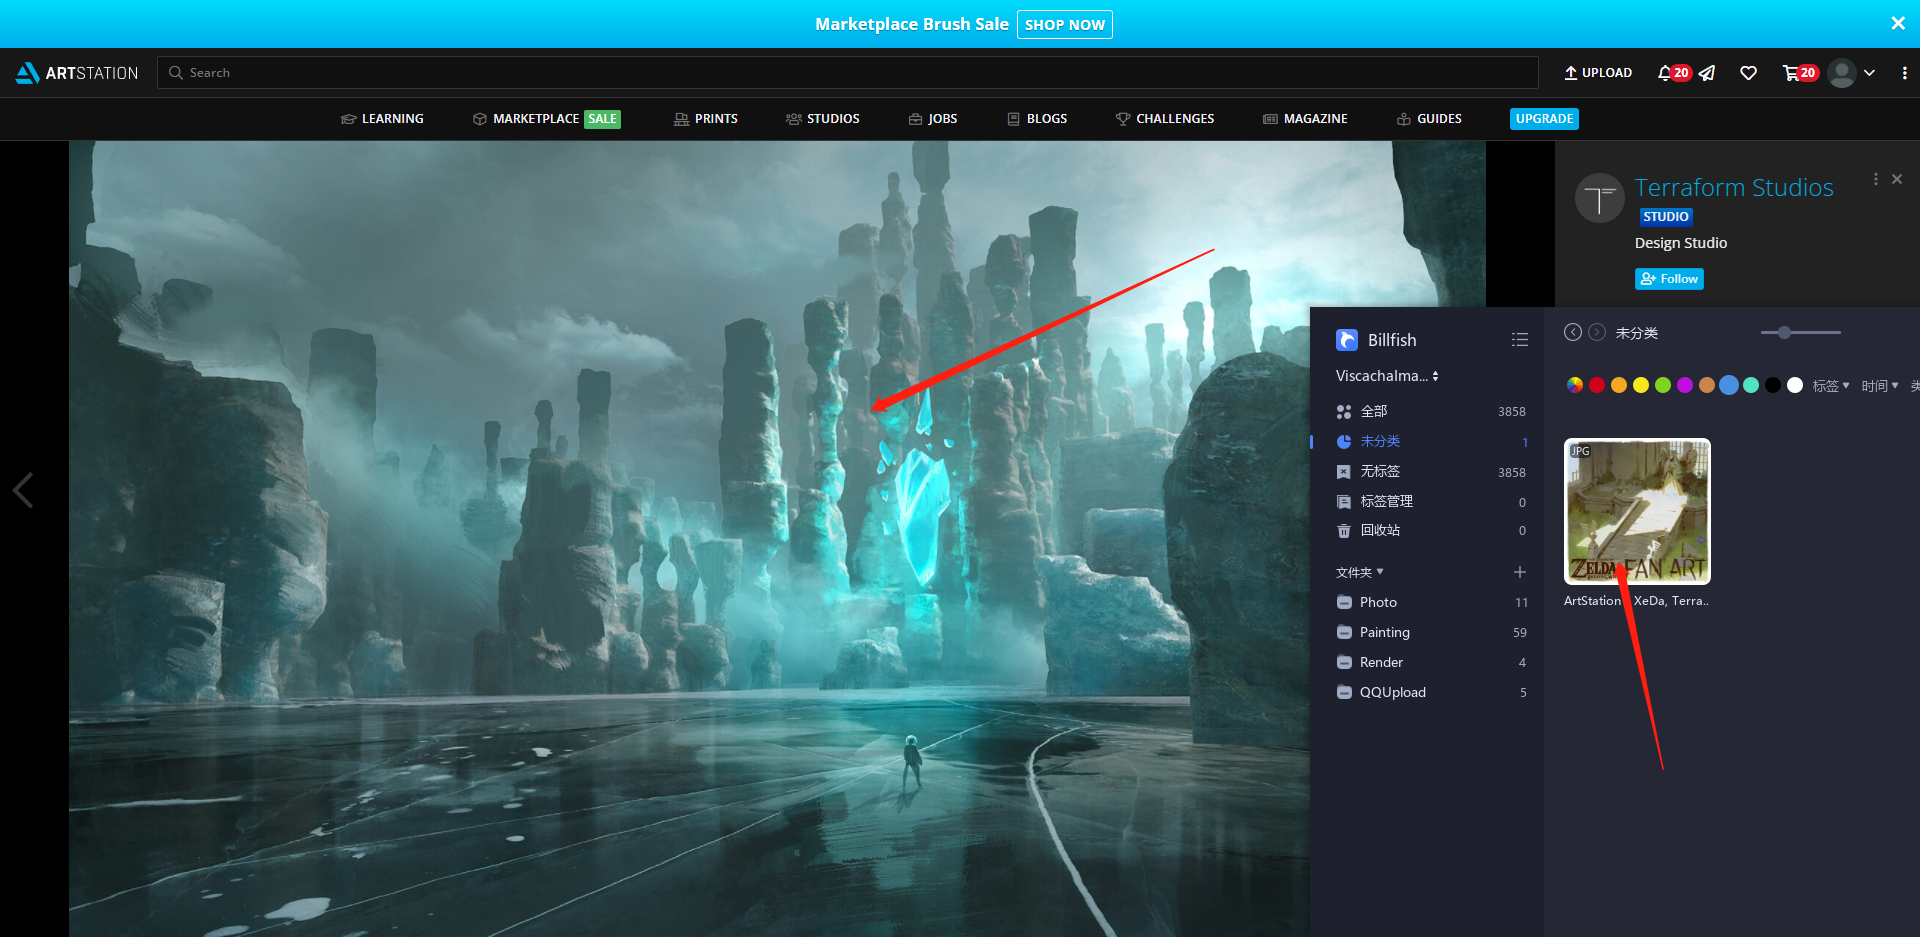Click the SHOP NOW button
Screen dimensions: 1920x937
(1064, 24)
